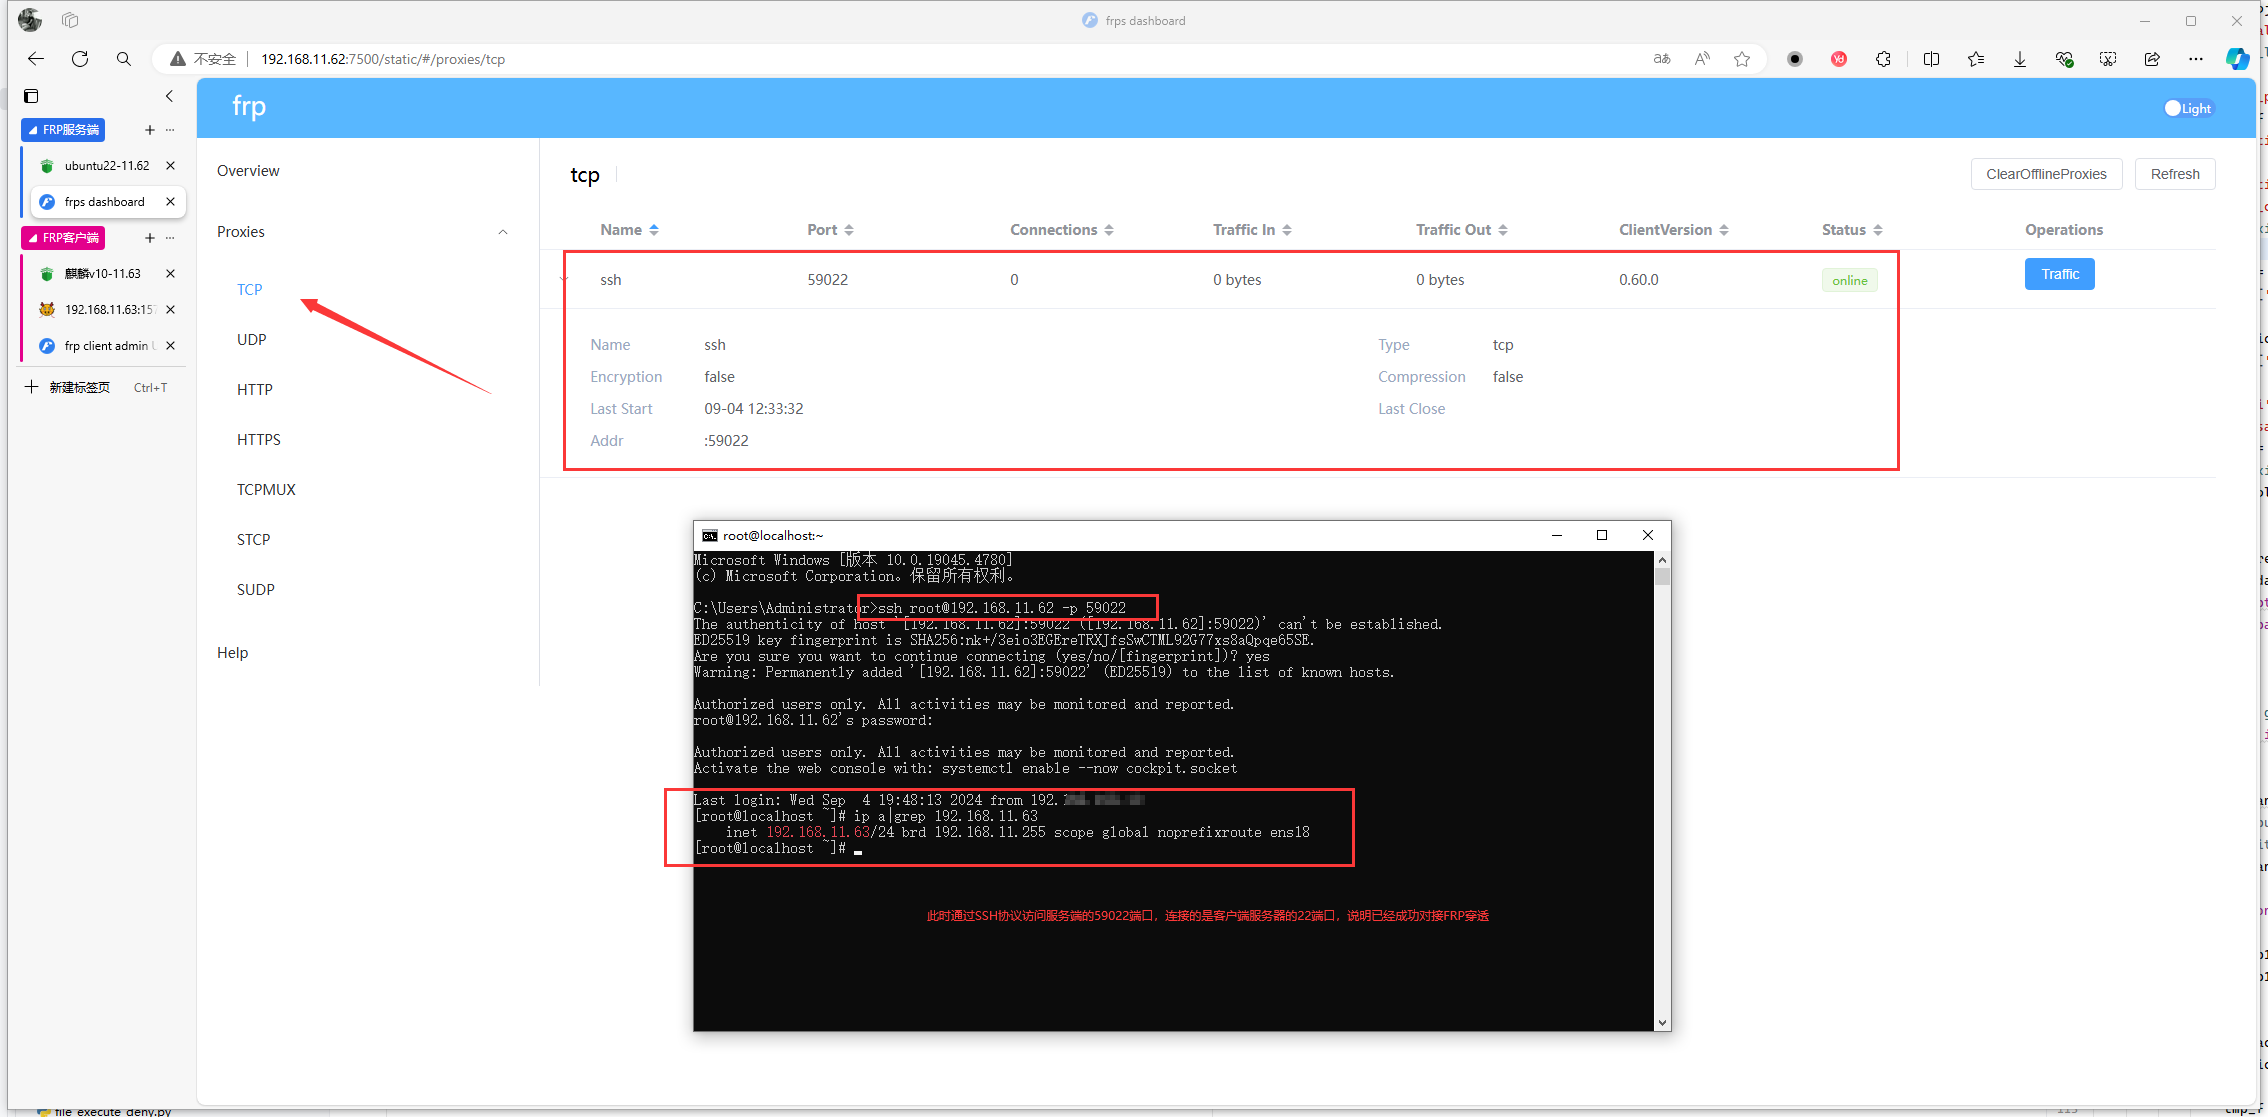Expand the UDP proxies section

[252, 340]
